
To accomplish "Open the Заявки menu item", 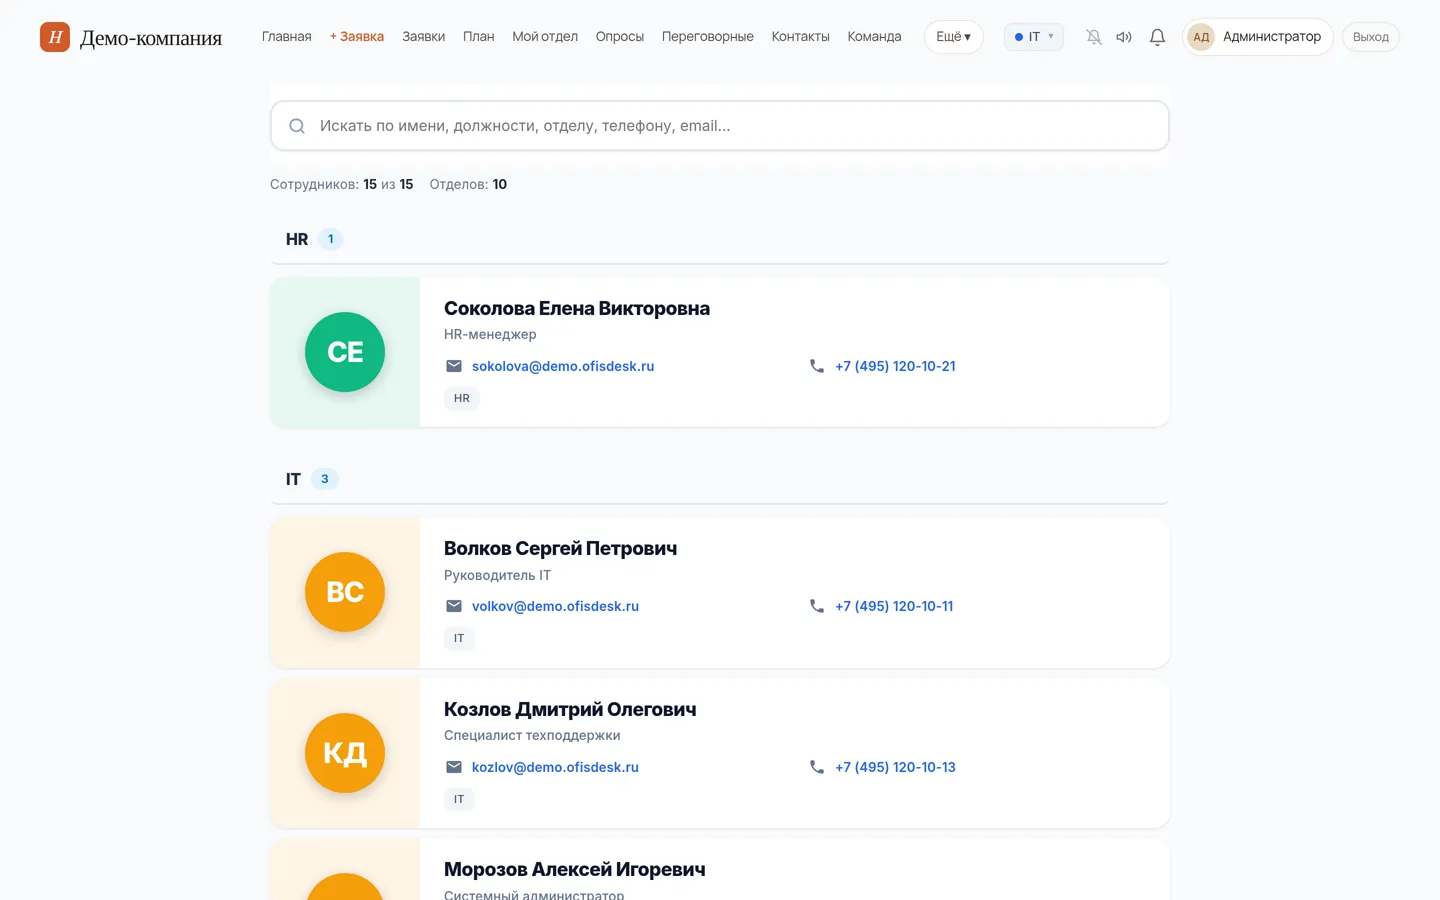I will tap(424, 37).
